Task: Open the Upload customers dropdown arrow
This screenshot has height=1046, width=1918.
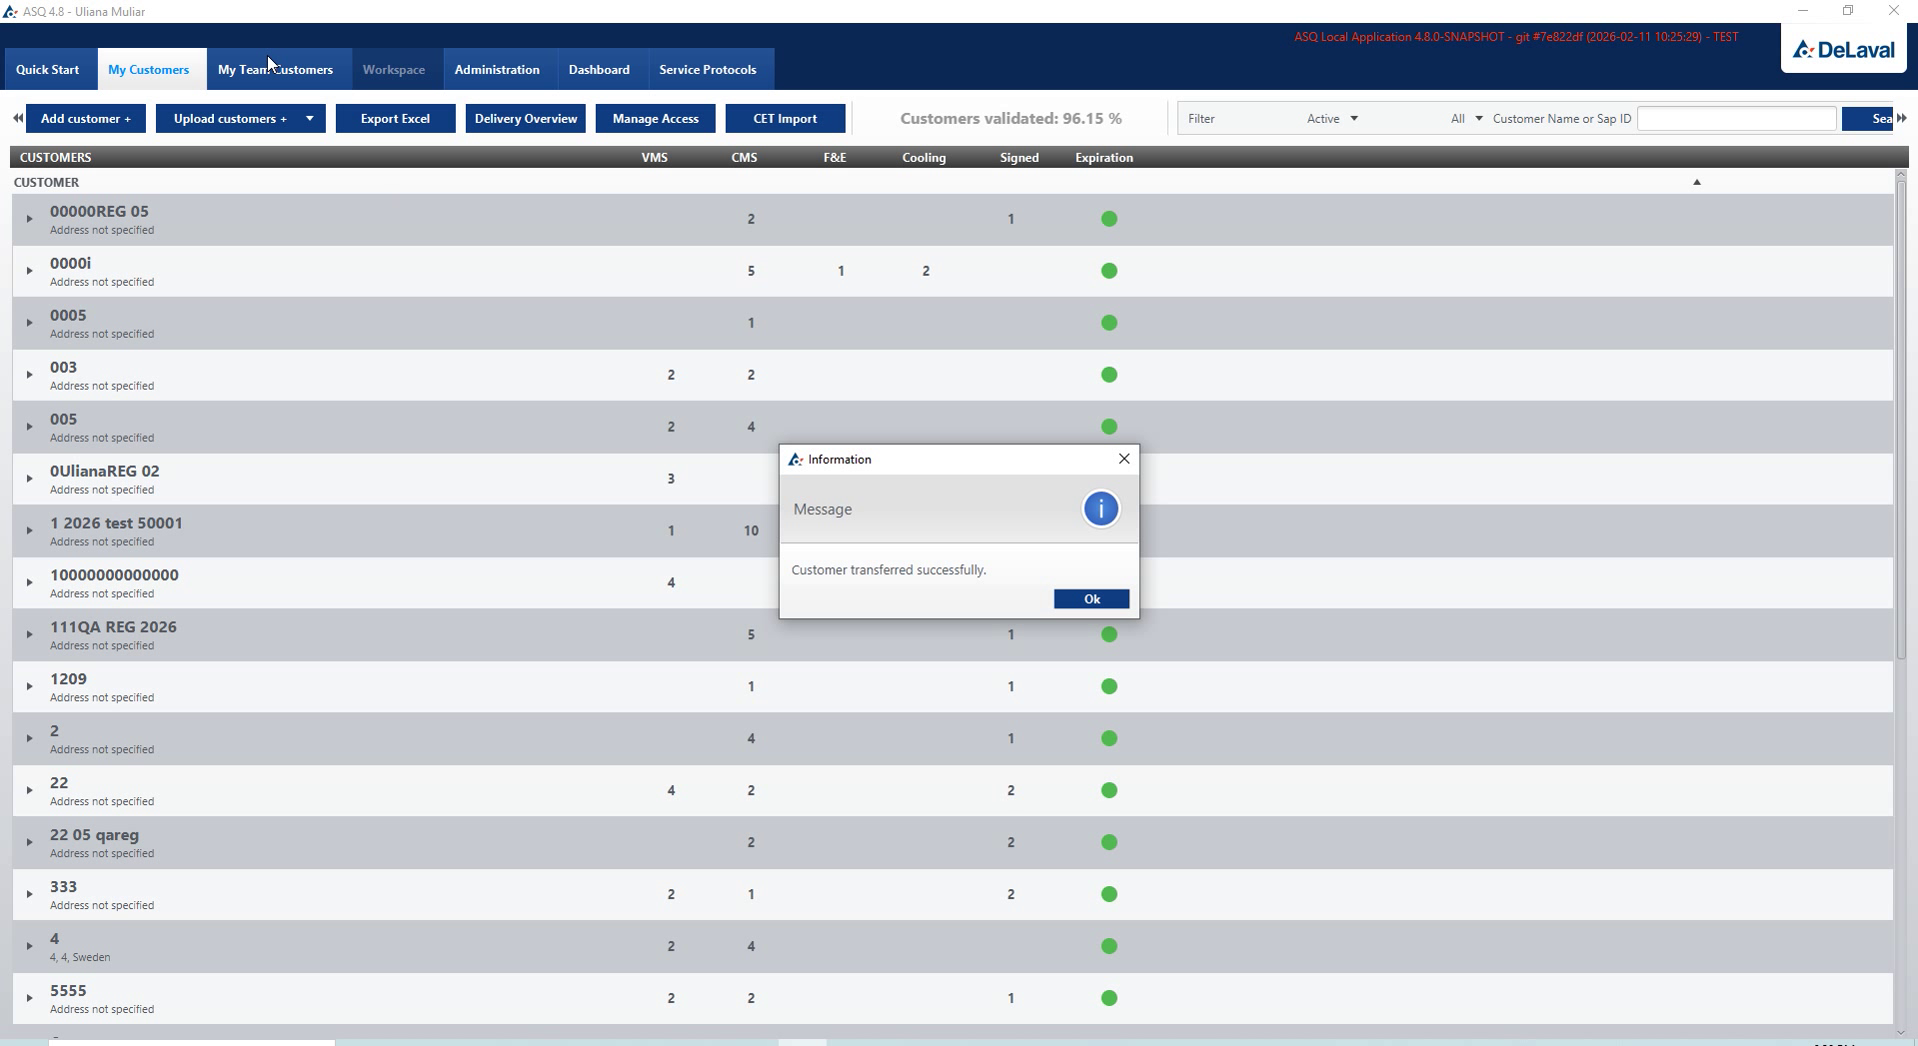Action: pyautogui.click(x=310, y=118)
